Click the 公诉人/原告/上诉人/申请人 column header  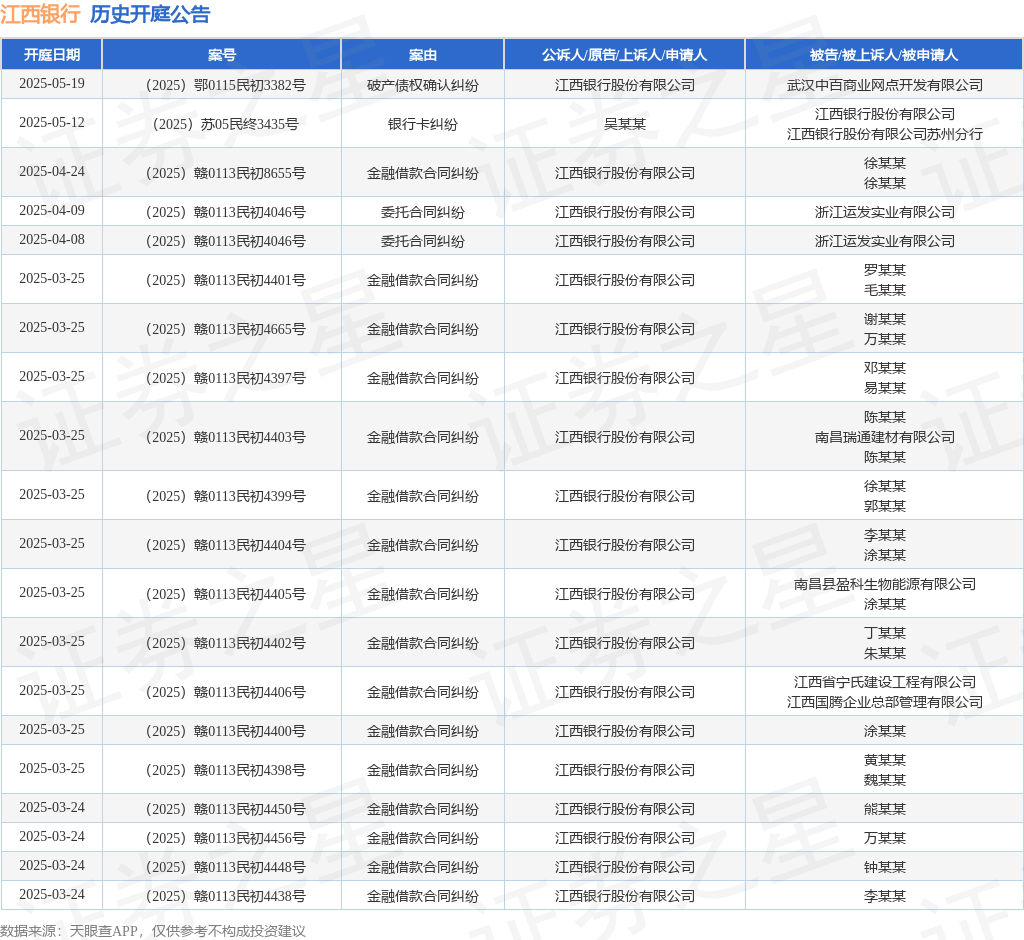[624, 55]
